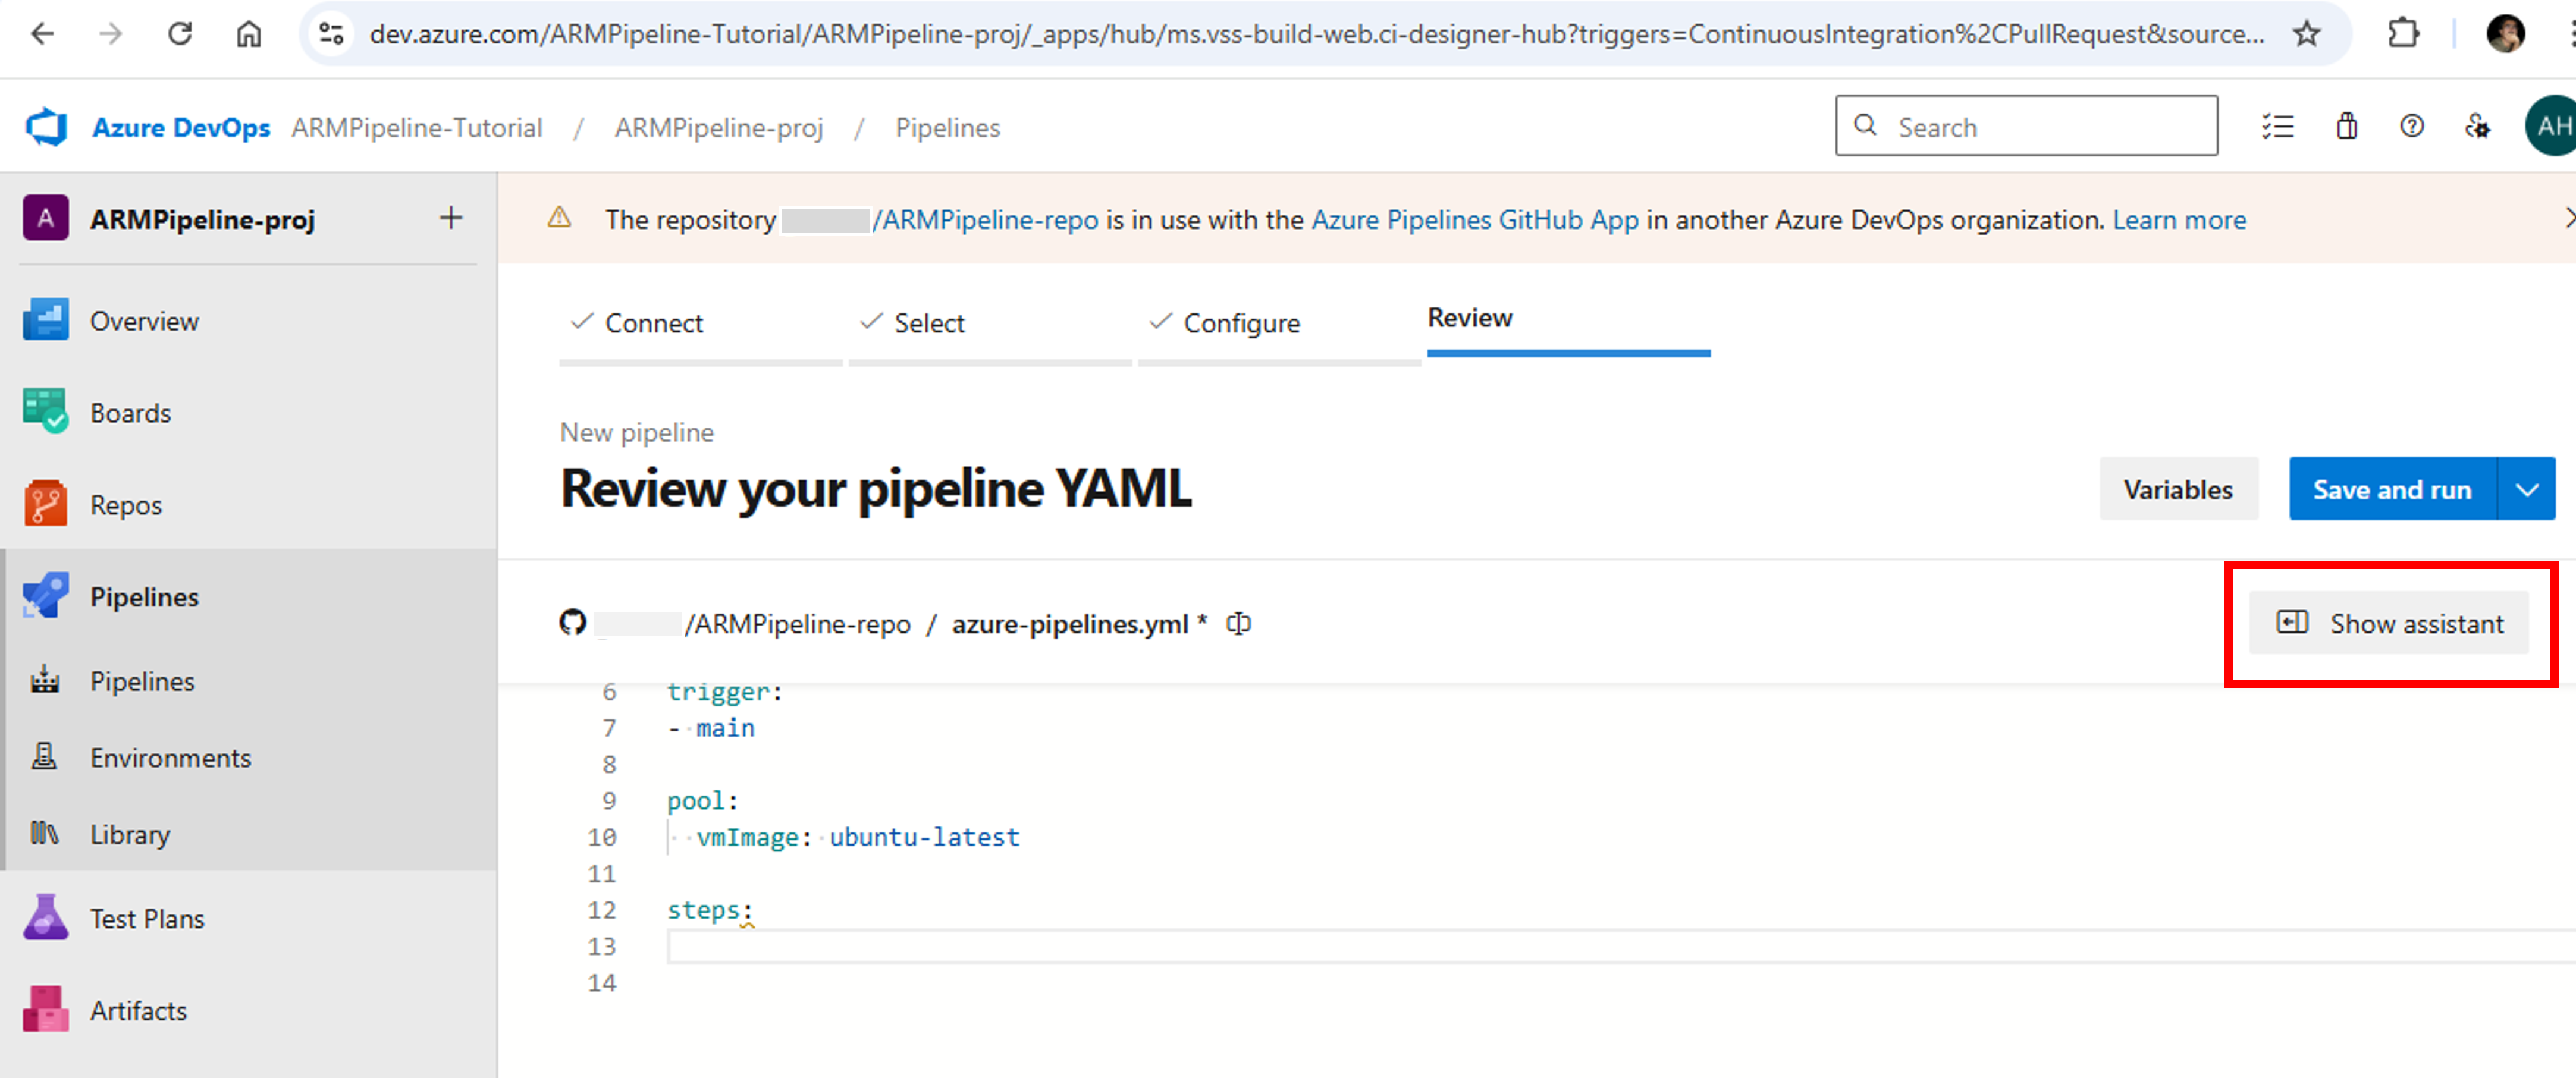Image resolution: width=2576 pixels, height=1078 pixels.
Task: Click into the Search field
Action: pos(2026,126)
